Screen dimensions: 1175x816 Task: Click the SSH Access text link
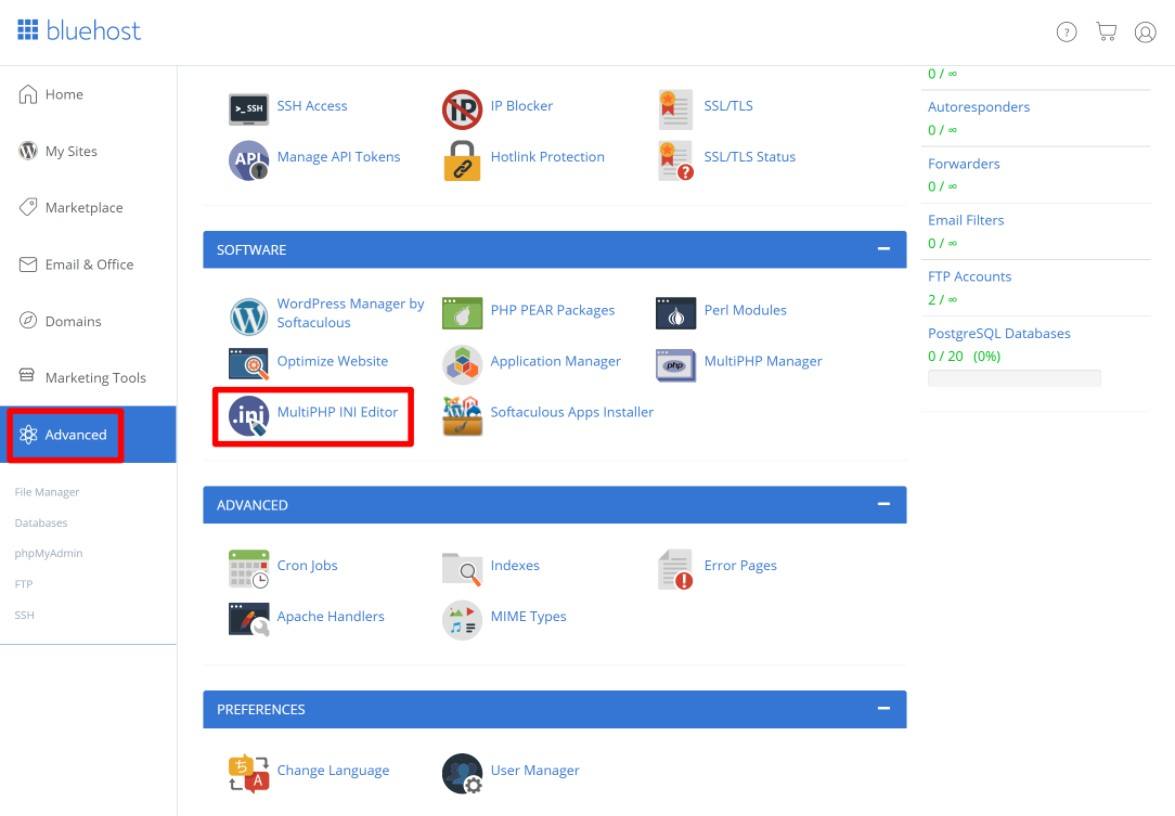312,106
